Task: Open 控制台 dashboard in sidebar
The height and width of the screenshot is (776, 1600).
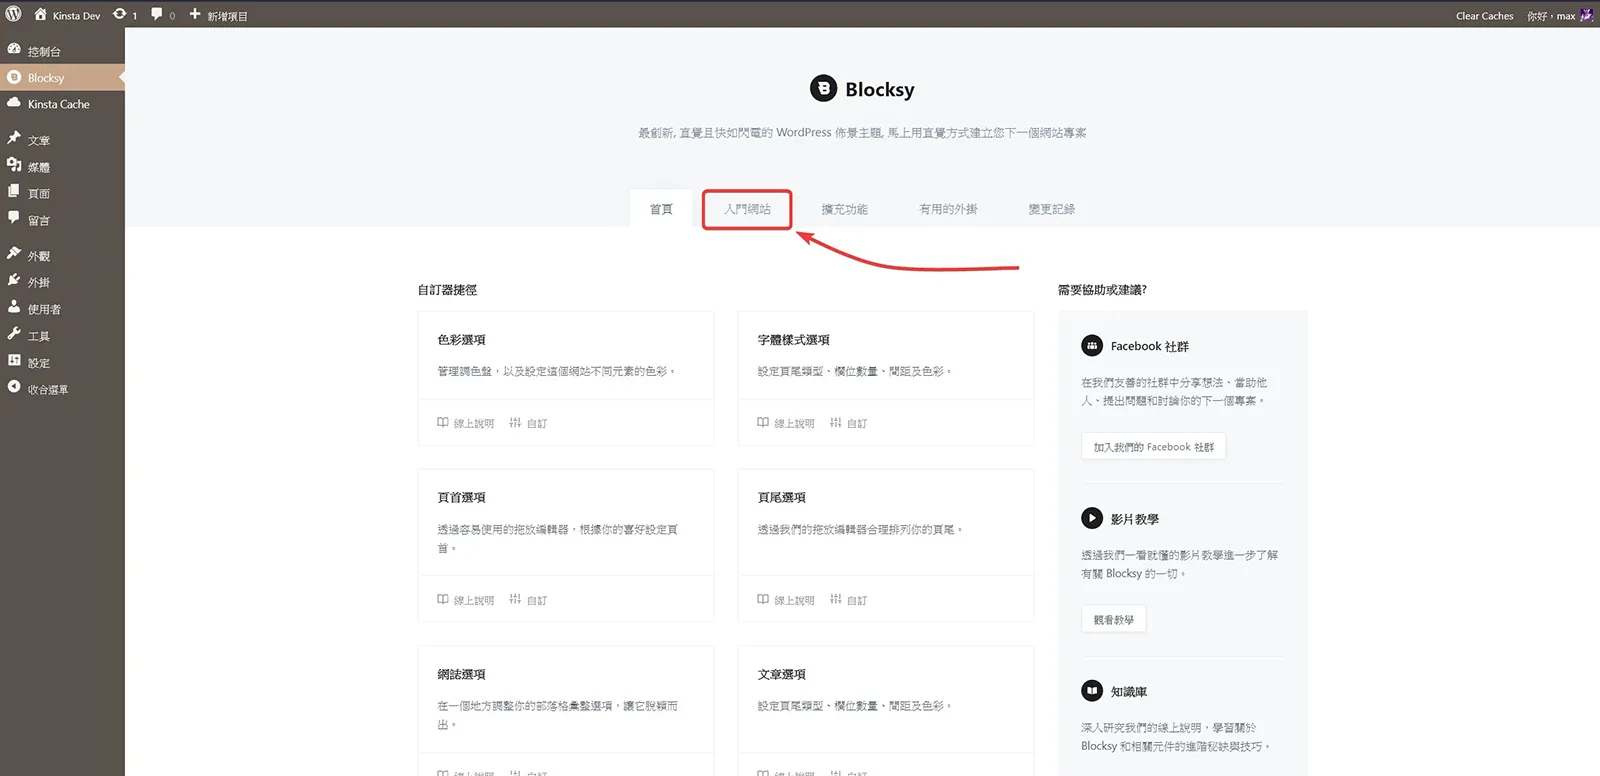Action: [62, 51]
